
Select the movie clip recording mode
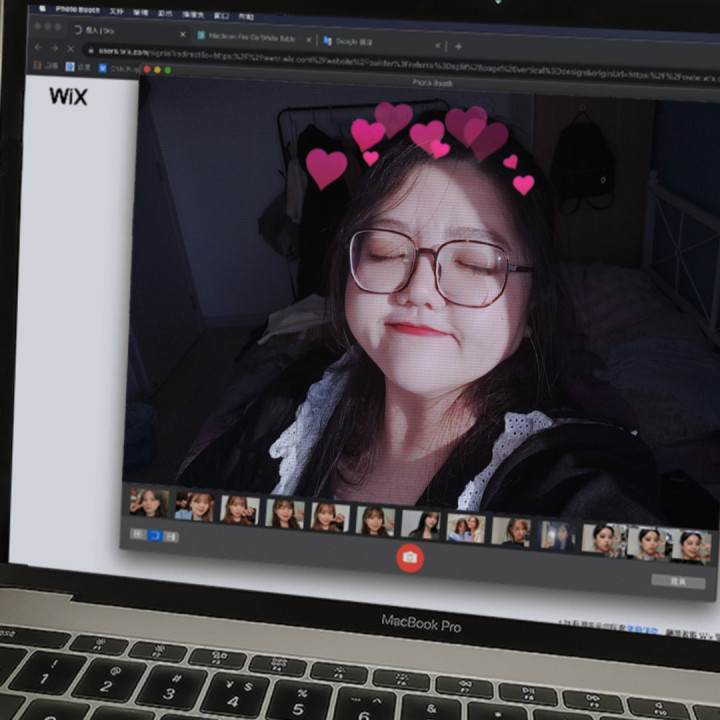click(171, 536)
